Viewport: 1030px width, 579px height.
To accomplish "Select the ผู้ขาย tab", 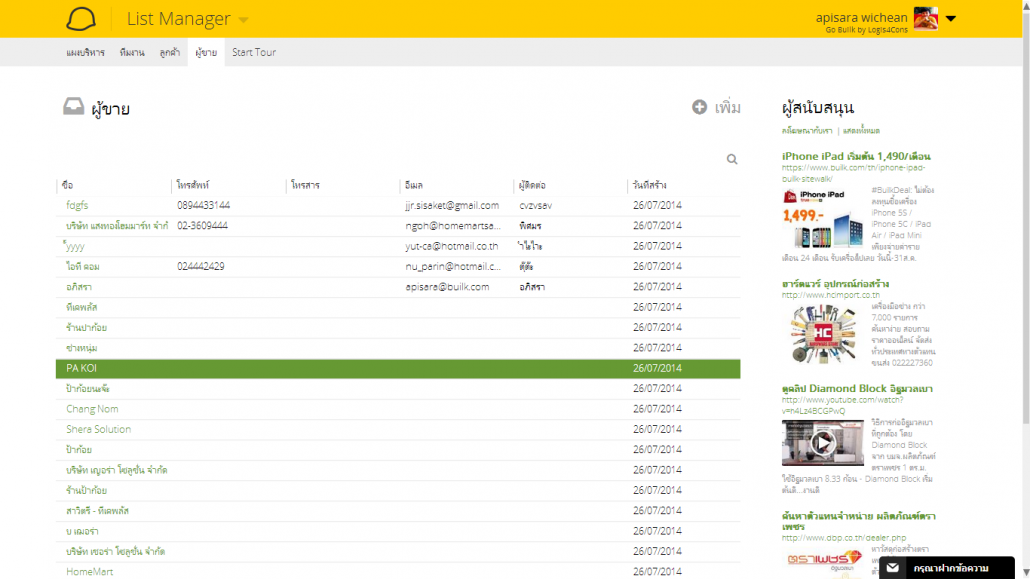I will pos(206,52).
